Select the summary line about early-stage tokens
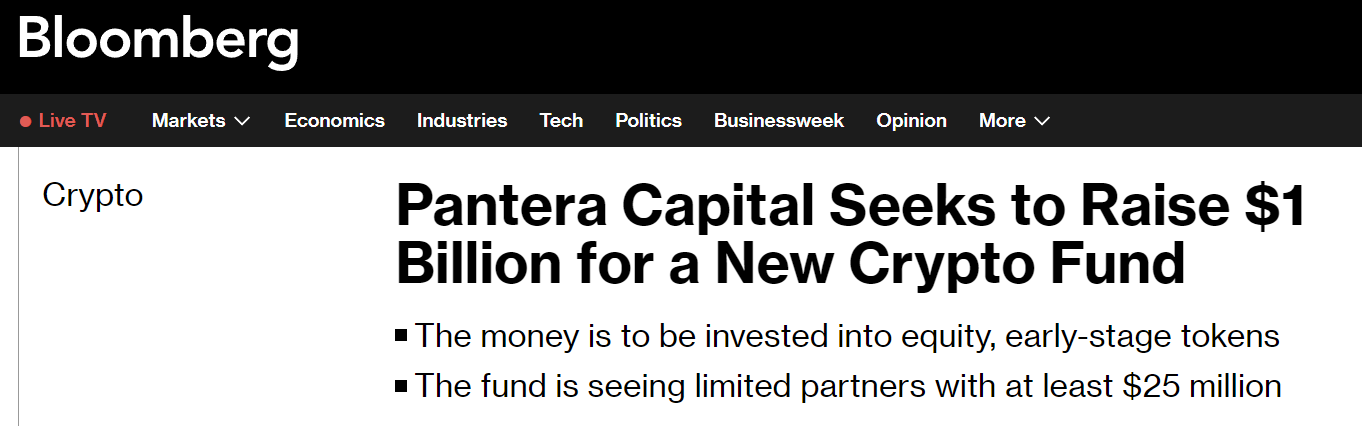Image resolution: width=1362 pixels, height=426 pixels. (847, 336)
